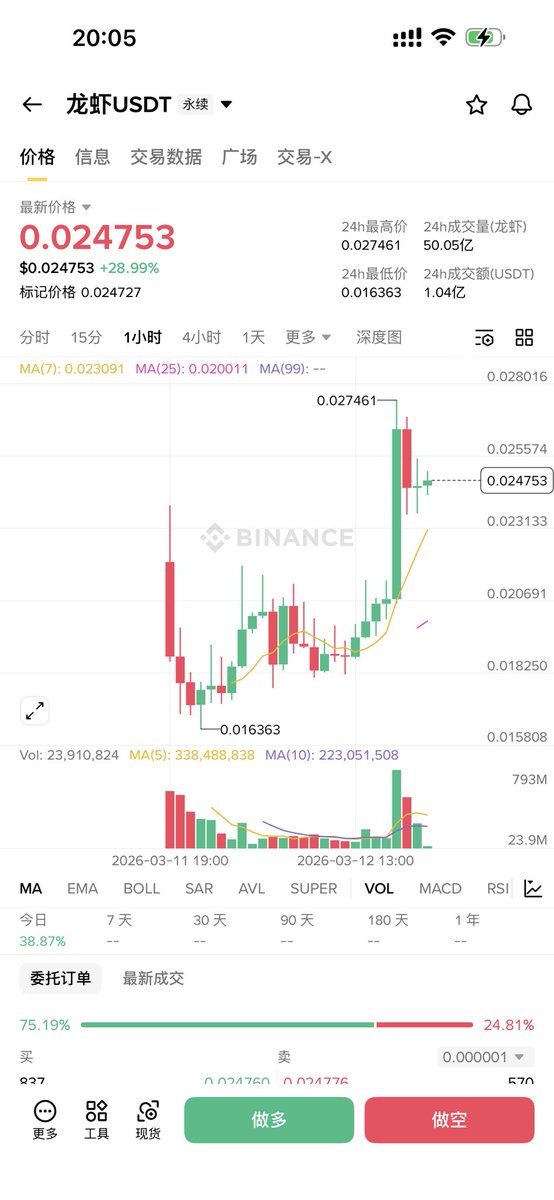The height and width of the screenshot is (1200, 554).
Task: Tap the red 做空 short button
Action: point(449,1120)
